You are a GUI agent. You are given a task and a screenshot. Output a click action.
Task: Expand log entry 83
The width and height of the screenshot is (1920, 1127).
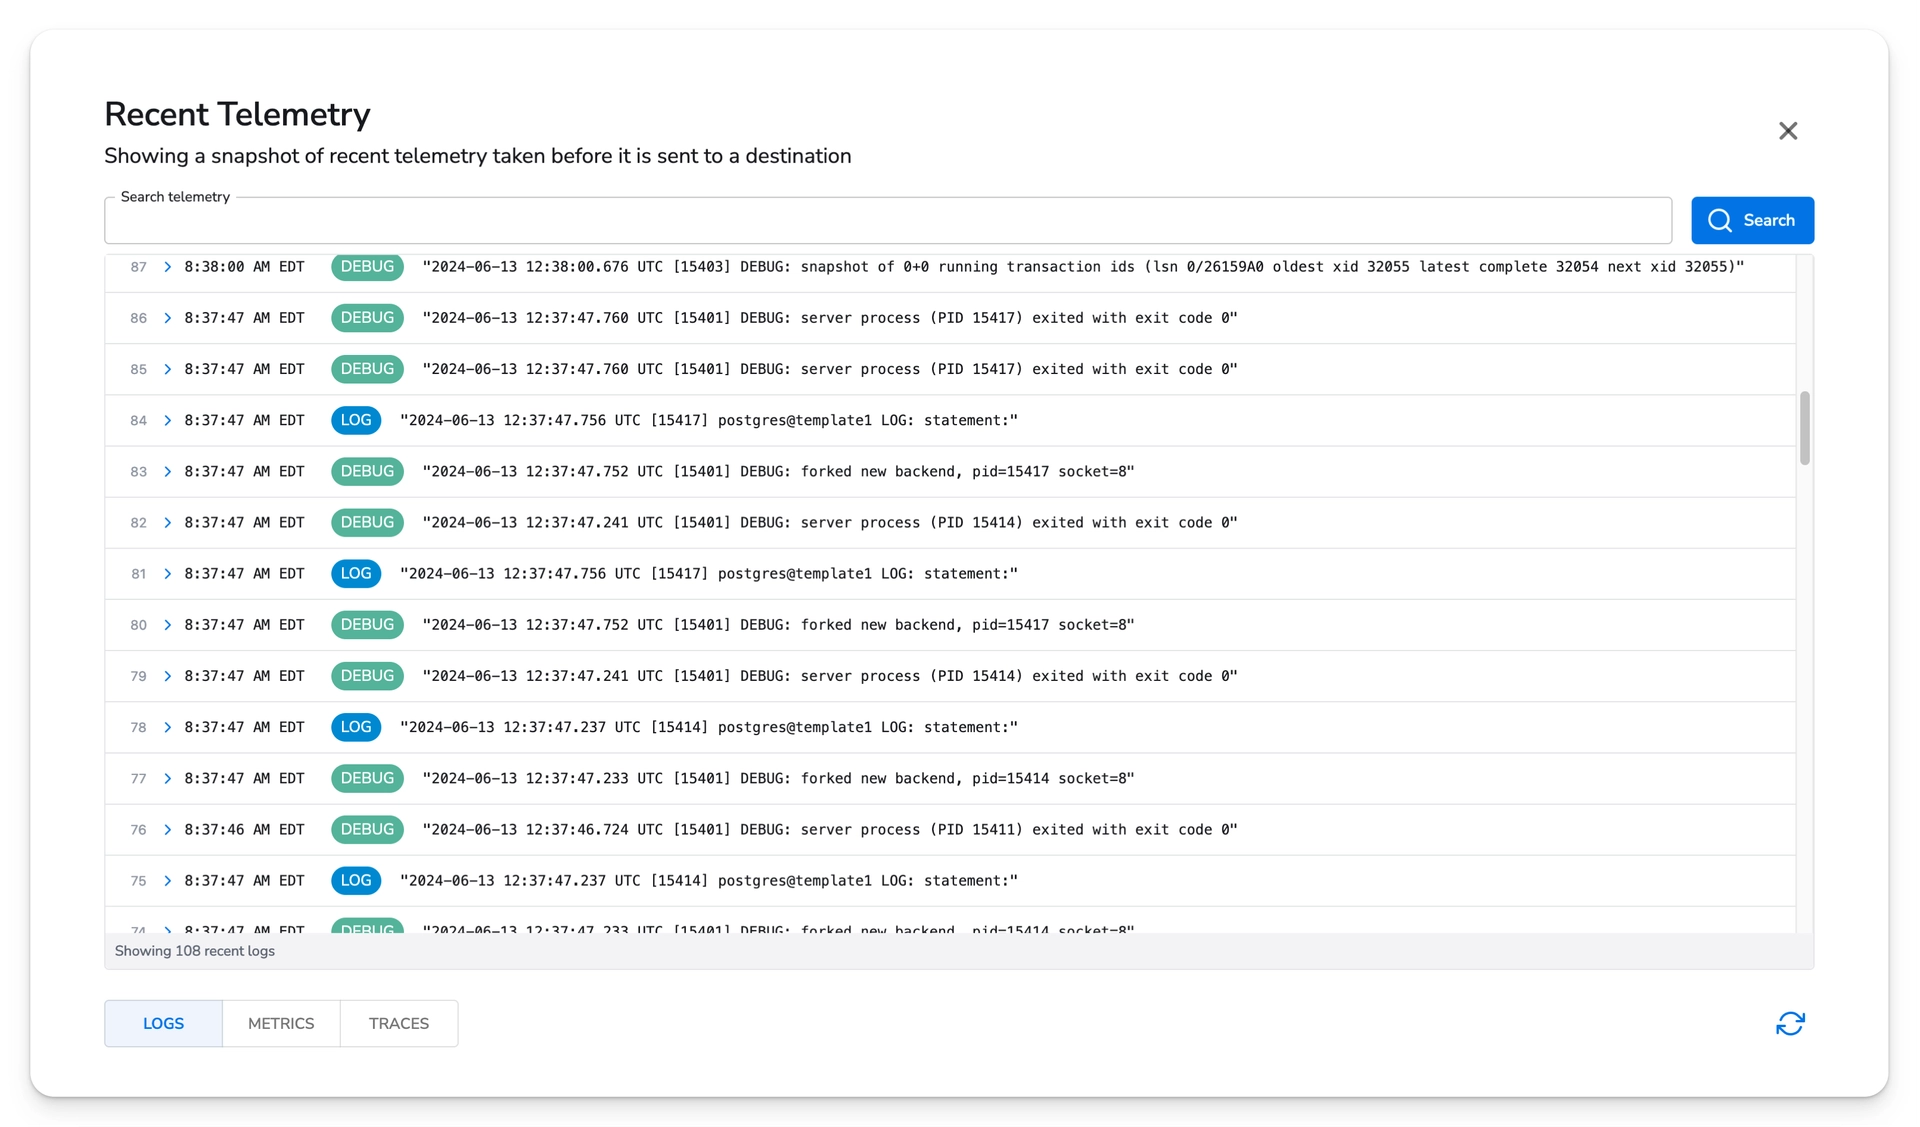(167, 471)
